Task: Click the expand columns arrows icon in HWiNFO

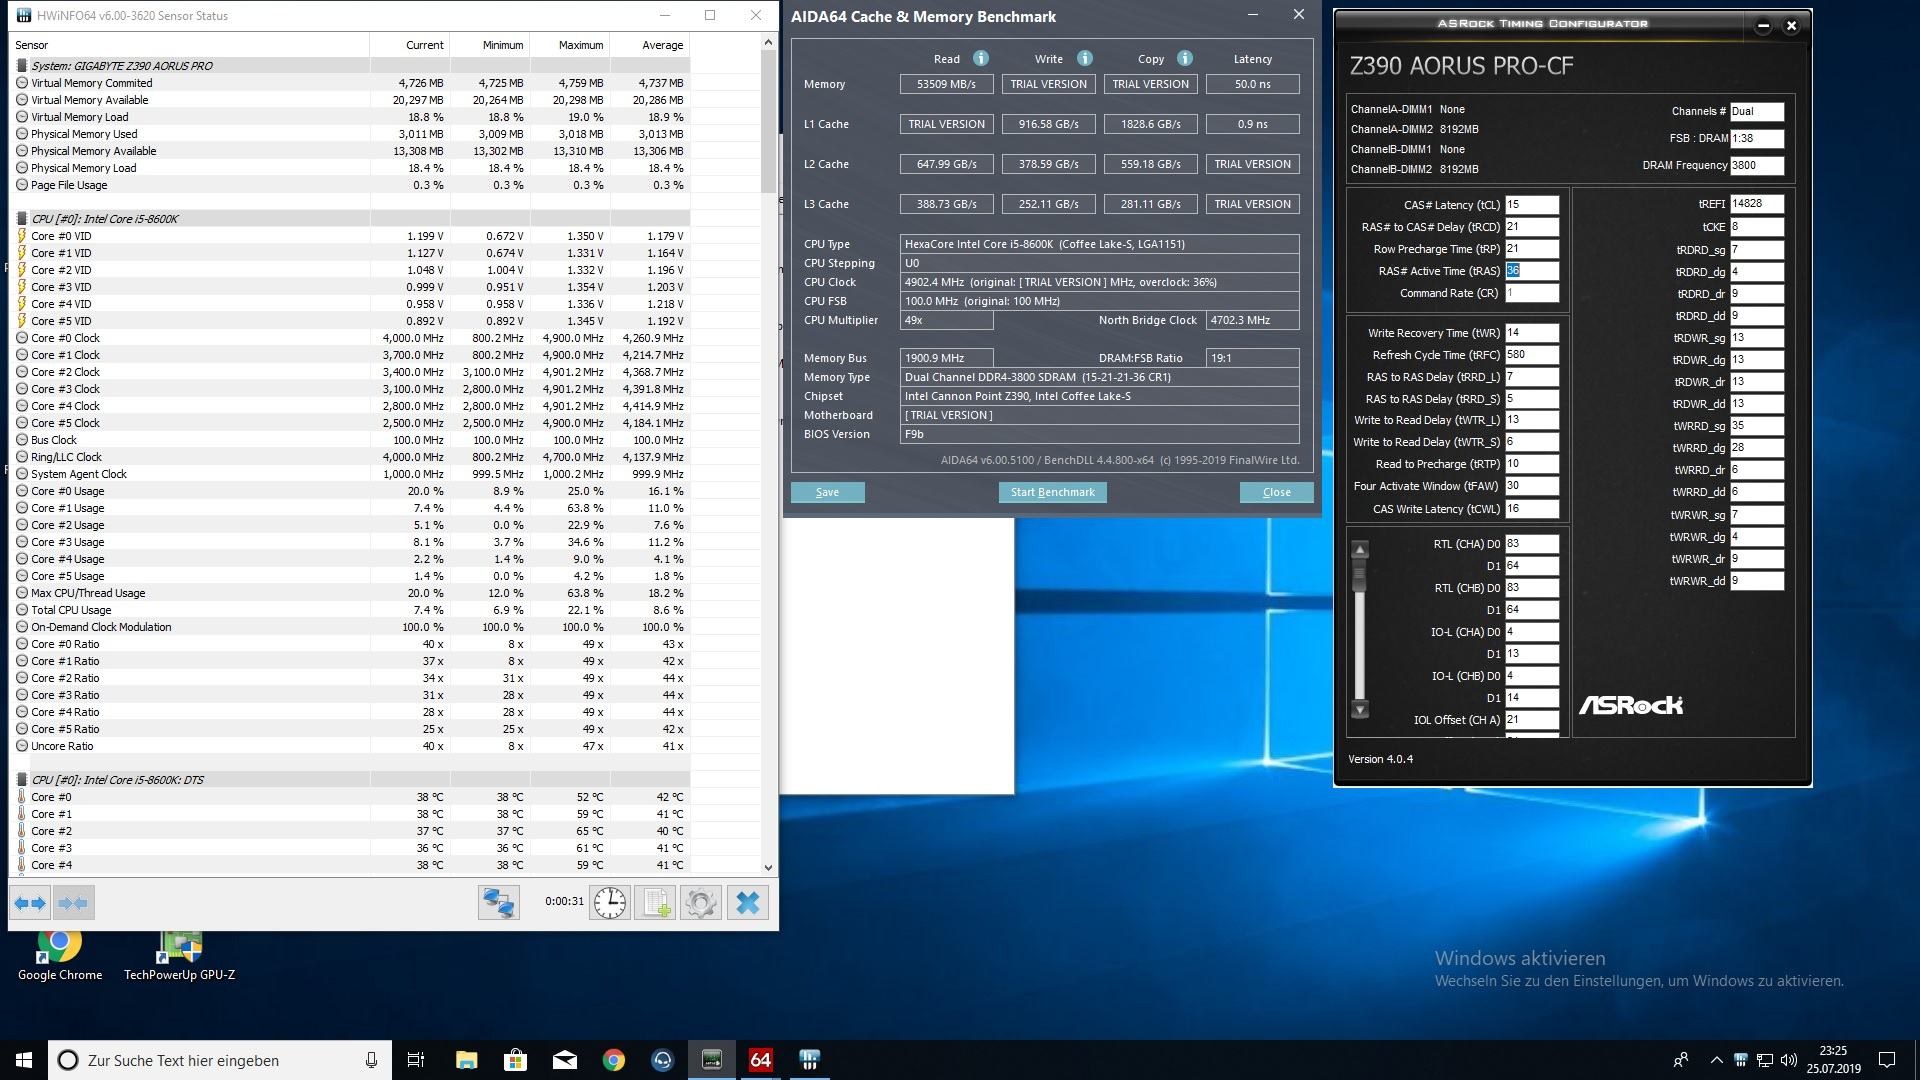Action: 30,903
